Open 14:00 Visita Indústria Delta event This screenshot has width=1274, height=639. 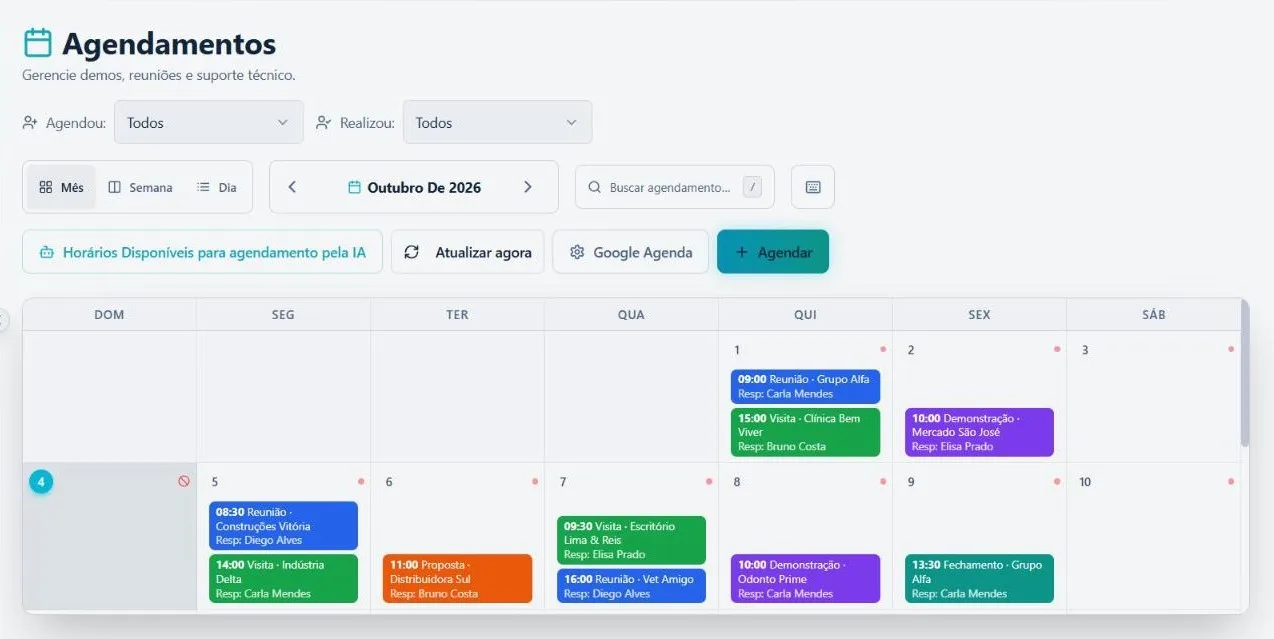point(283,579)
